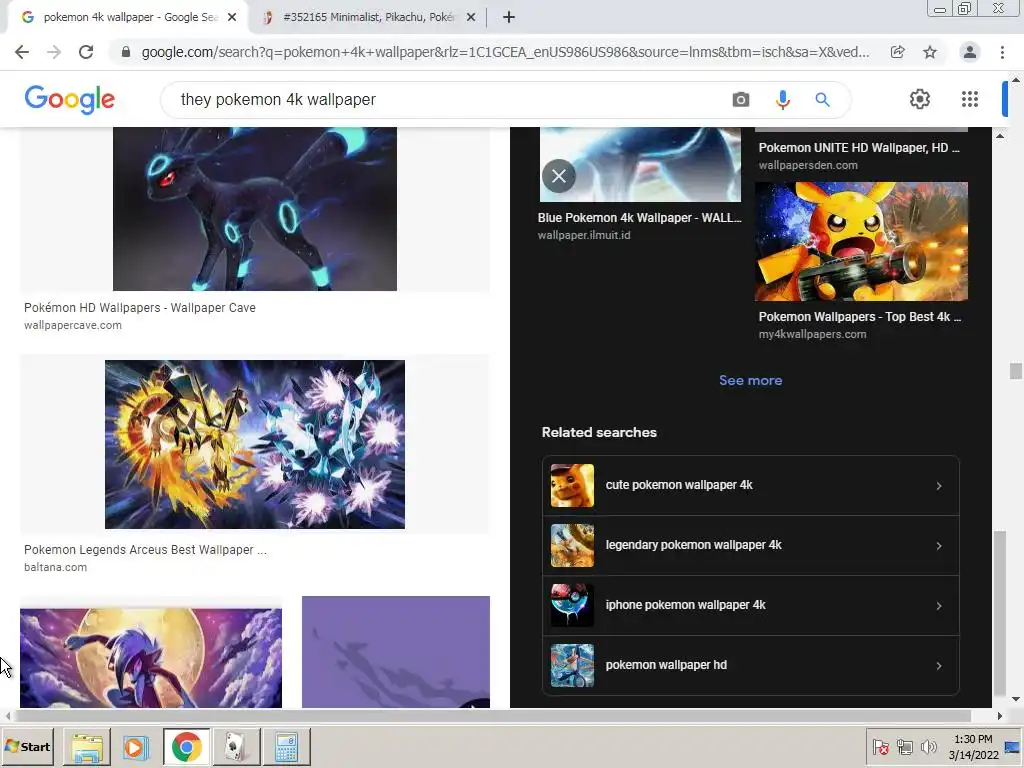1024x768 pixels.
Task: Close the #352165 Minimalist Pikachu tab
Action: click(471, 18)
